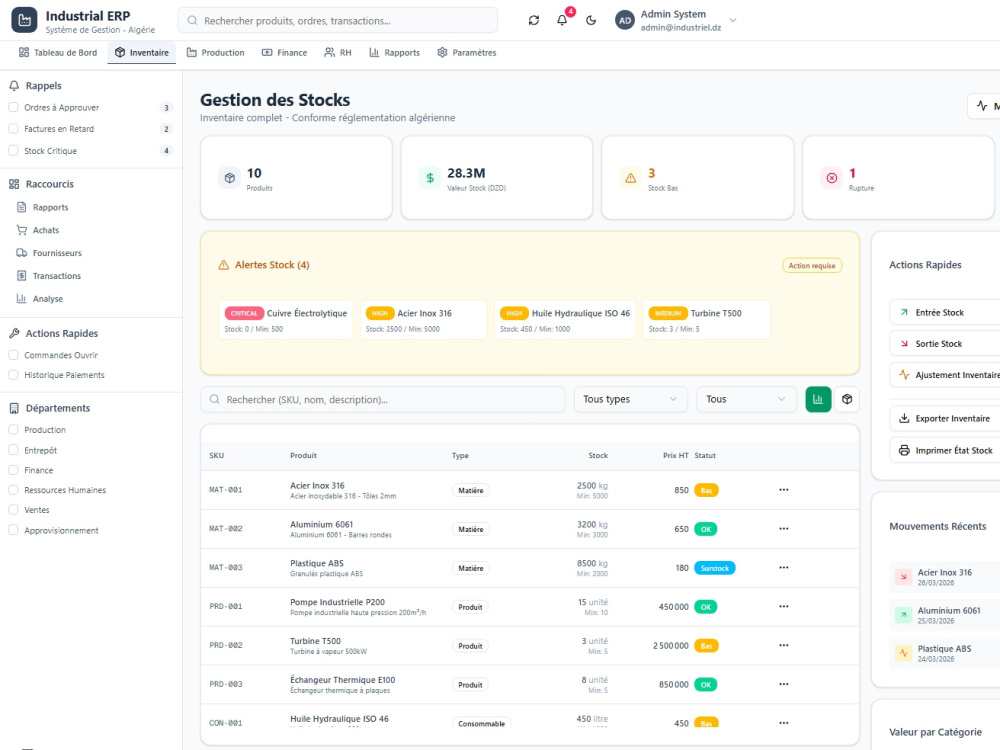The width and height of the screenshot is (1000, 750).
Task: Click the Action requise badge
Action: coord(812,265)
